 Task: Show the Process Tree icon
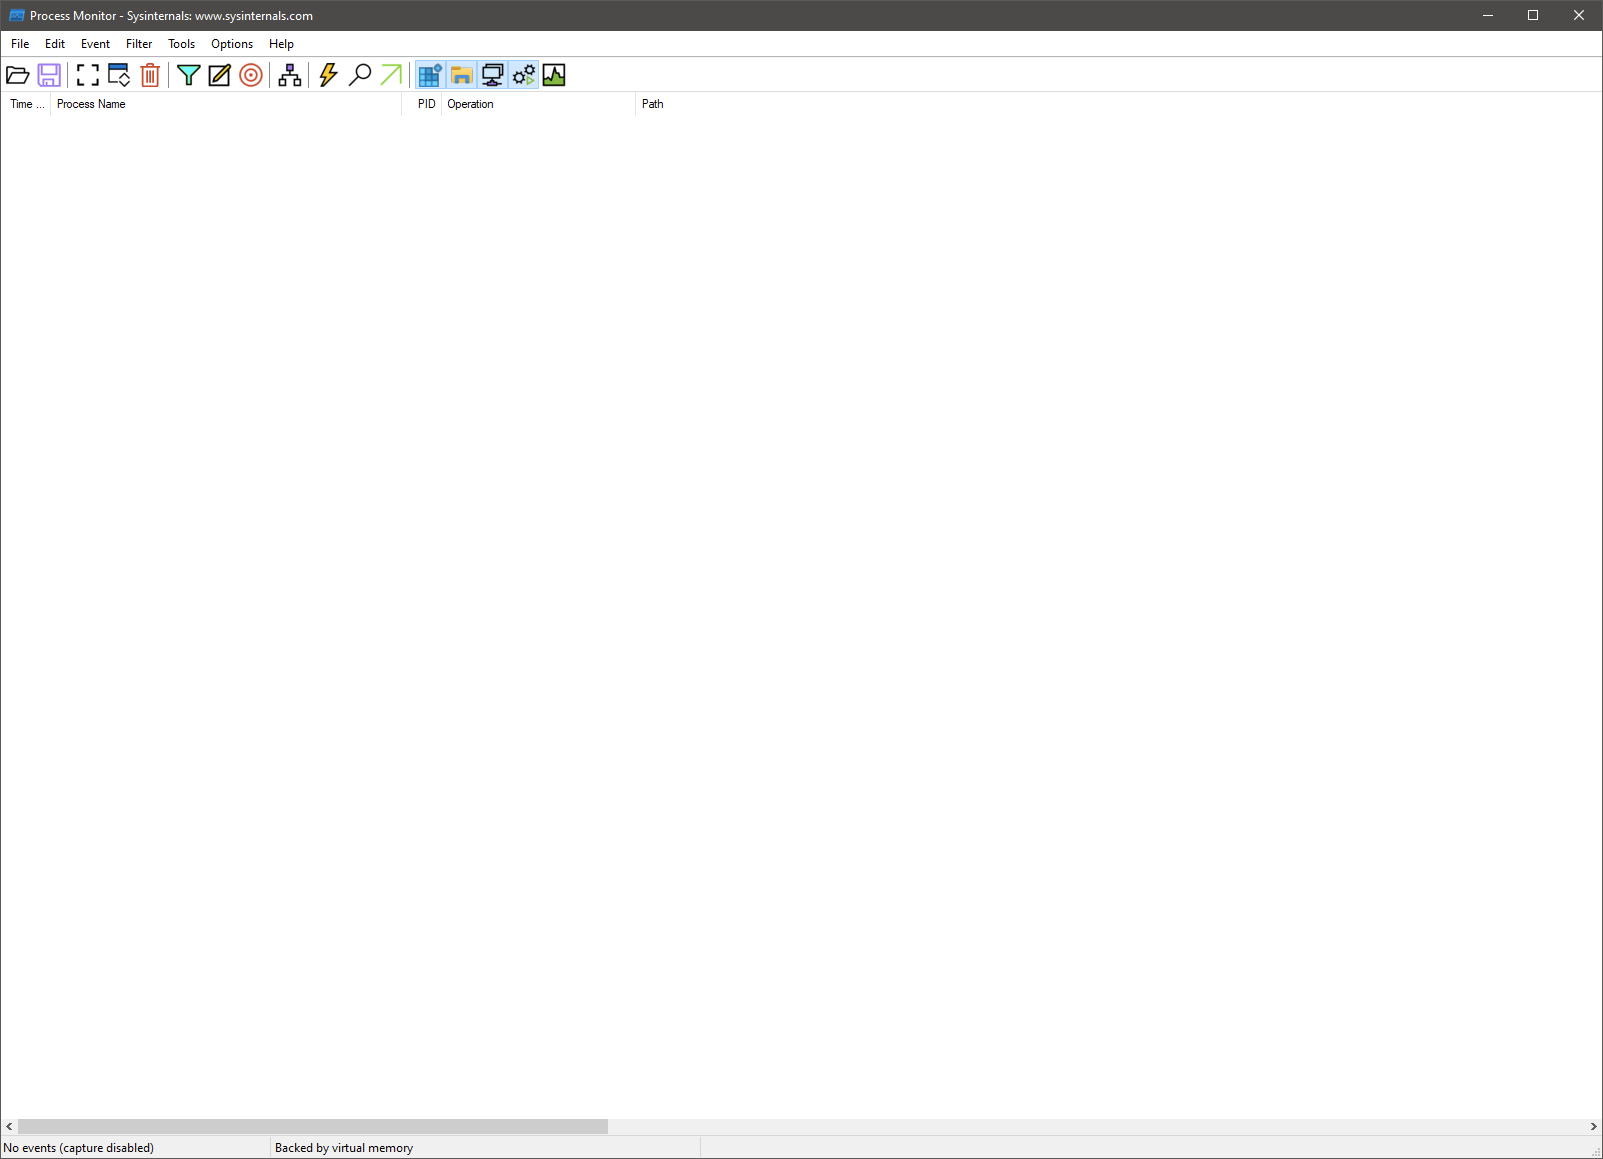[290, 75]
